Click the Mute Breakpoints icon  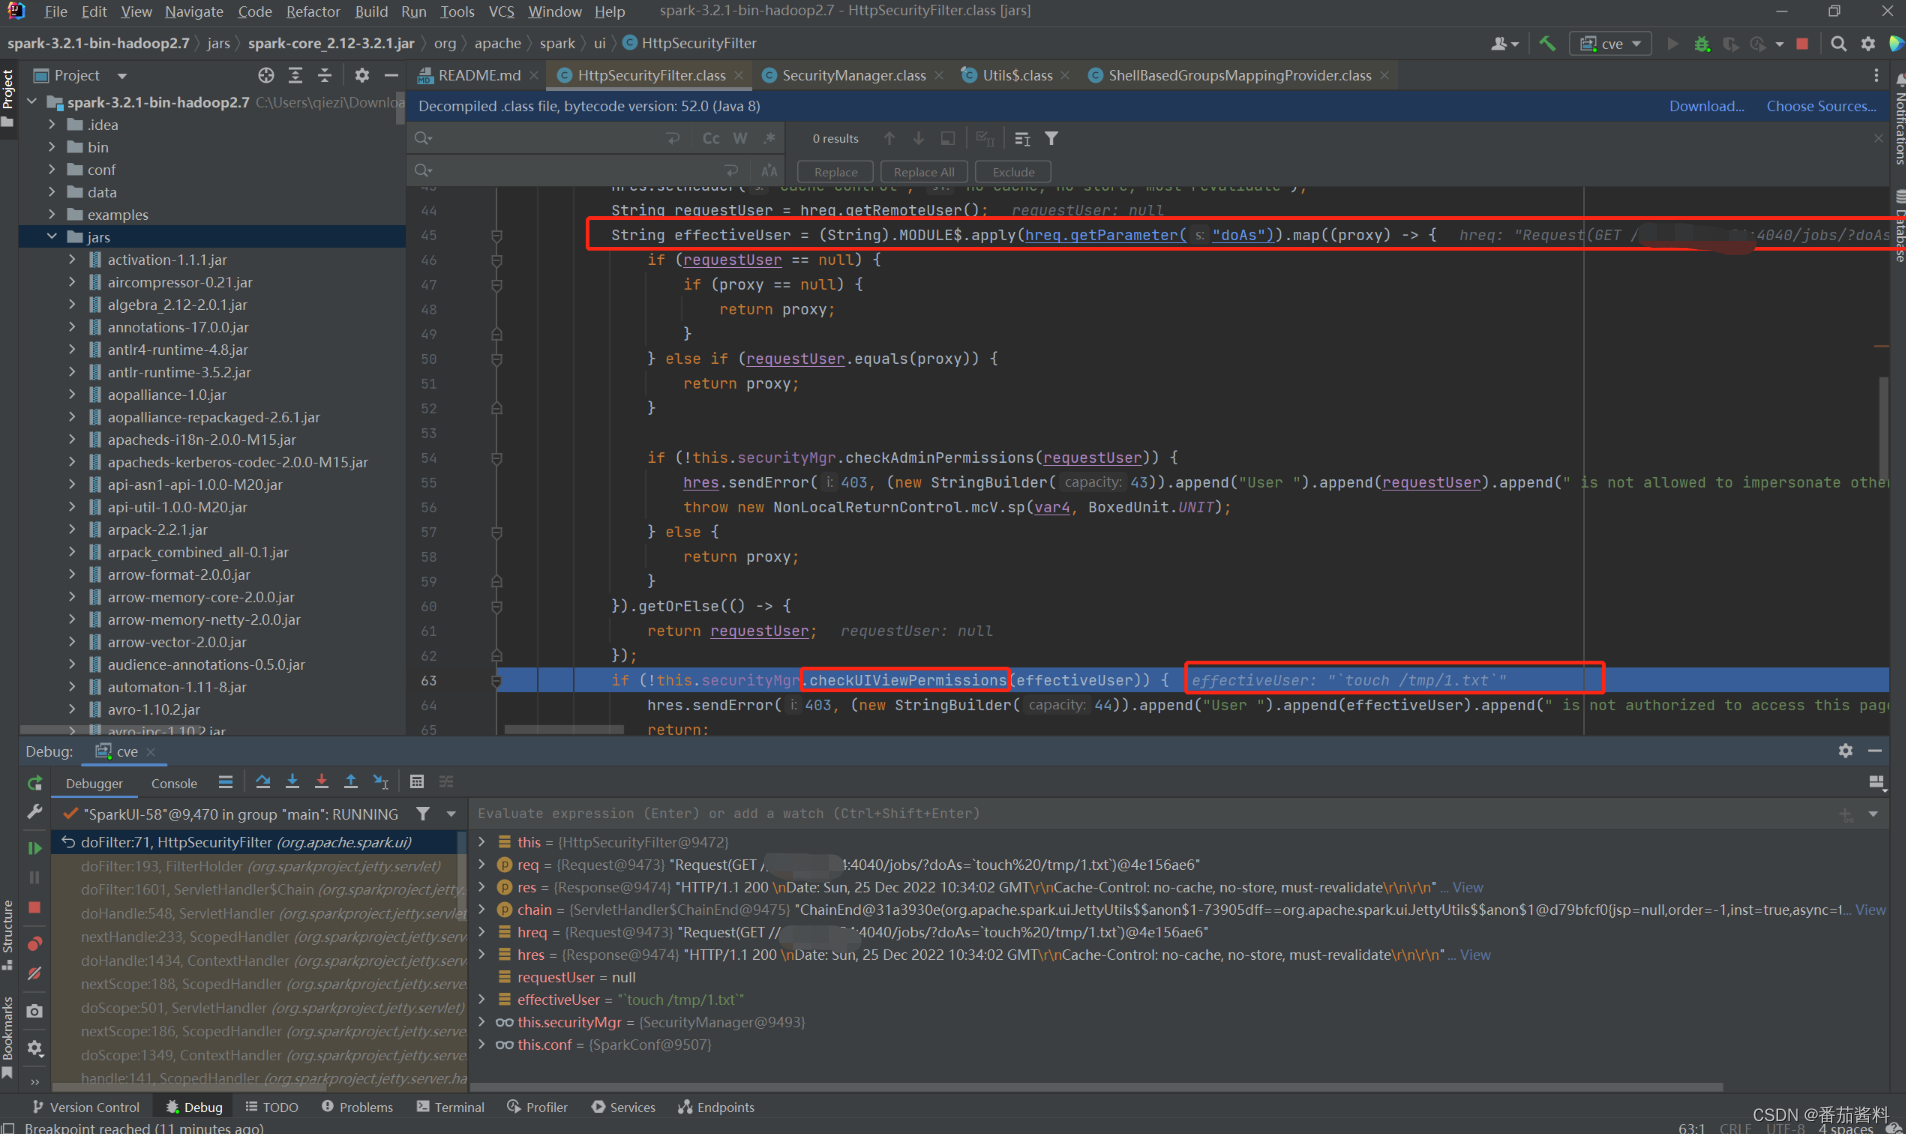pyautogui.click(x=35, y=972)
